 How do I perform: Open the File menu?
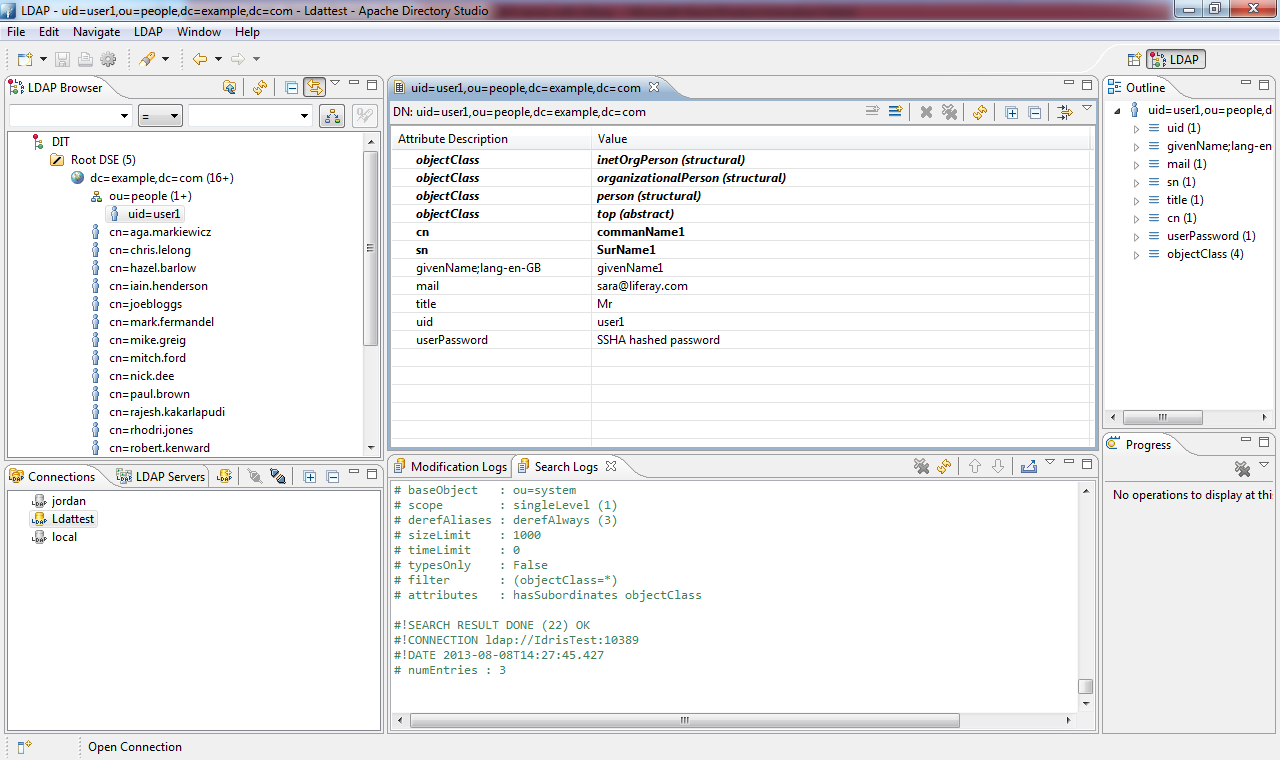coord(16,32)
